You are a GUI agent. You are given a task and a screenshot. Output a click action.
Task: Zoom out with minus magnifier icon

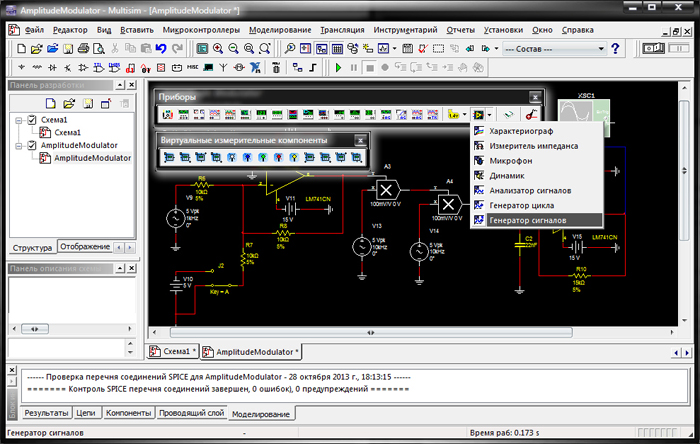(x=233, y=49)
